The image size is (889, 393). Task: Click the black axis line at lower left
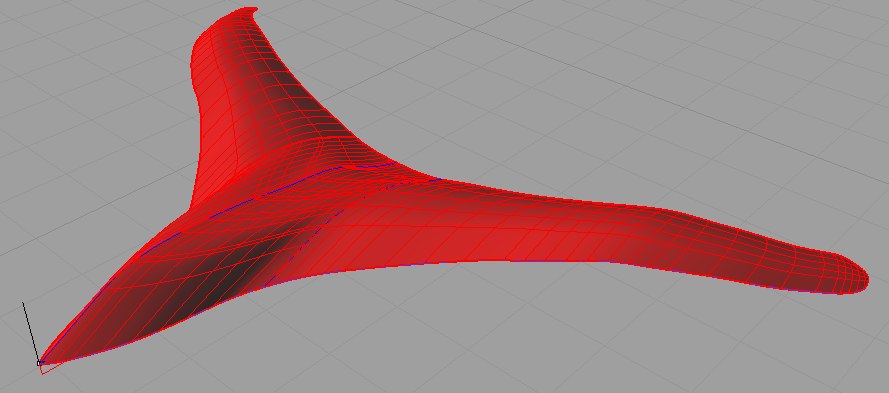click(x=31, y=331)
